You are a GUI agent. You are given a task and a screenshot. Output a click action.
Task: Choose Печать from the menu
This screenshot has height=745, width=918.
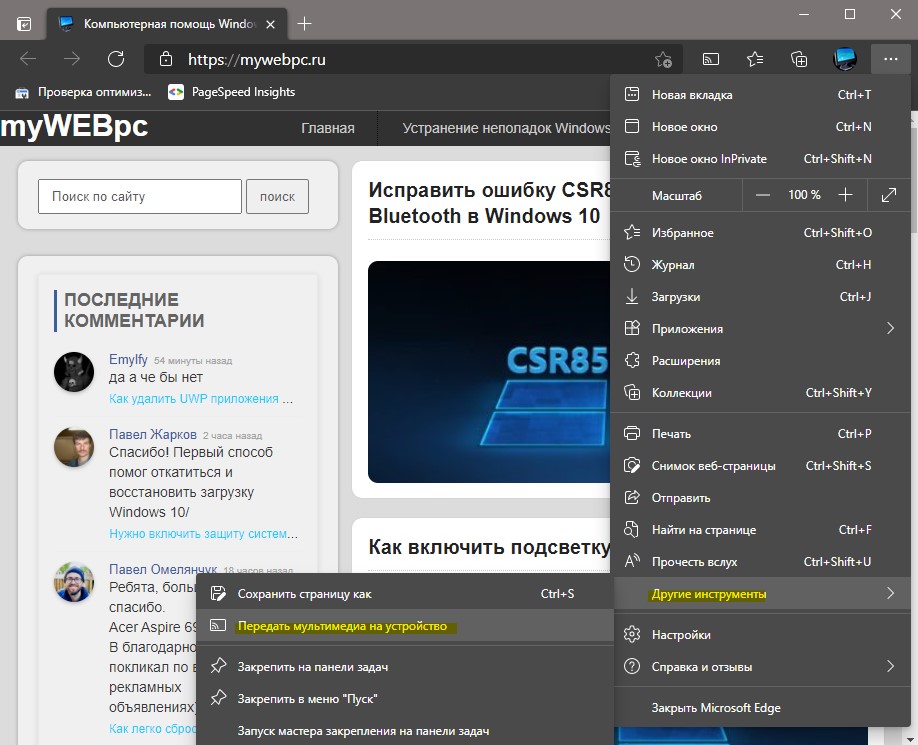(x=759, y=434)
